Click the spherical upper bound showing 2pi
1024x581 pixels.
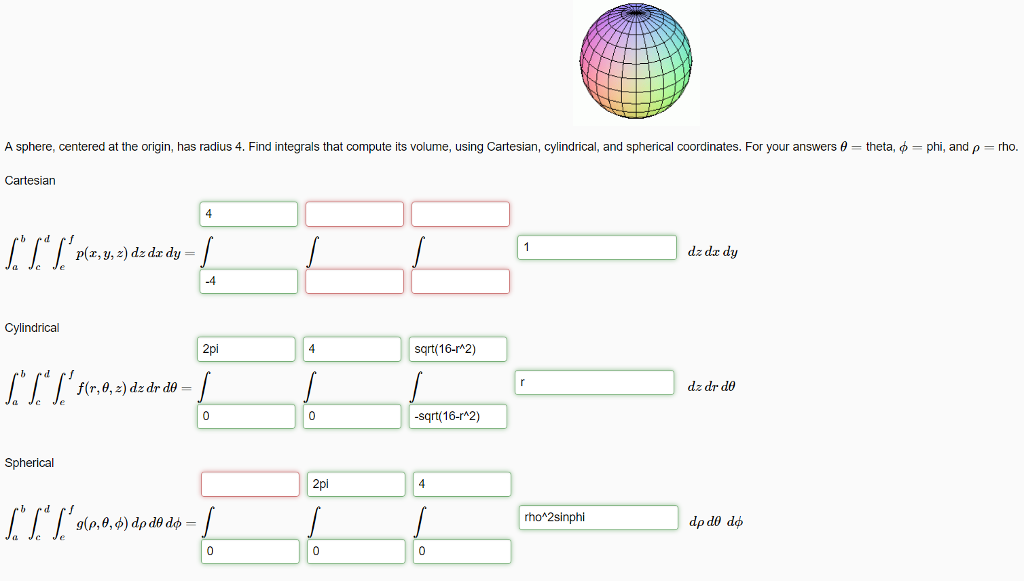356,484
